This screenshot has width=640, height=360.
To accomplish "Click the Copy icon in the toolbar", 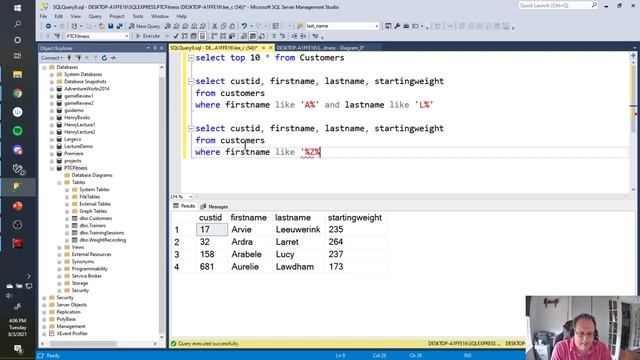I will tap(223, 26).
